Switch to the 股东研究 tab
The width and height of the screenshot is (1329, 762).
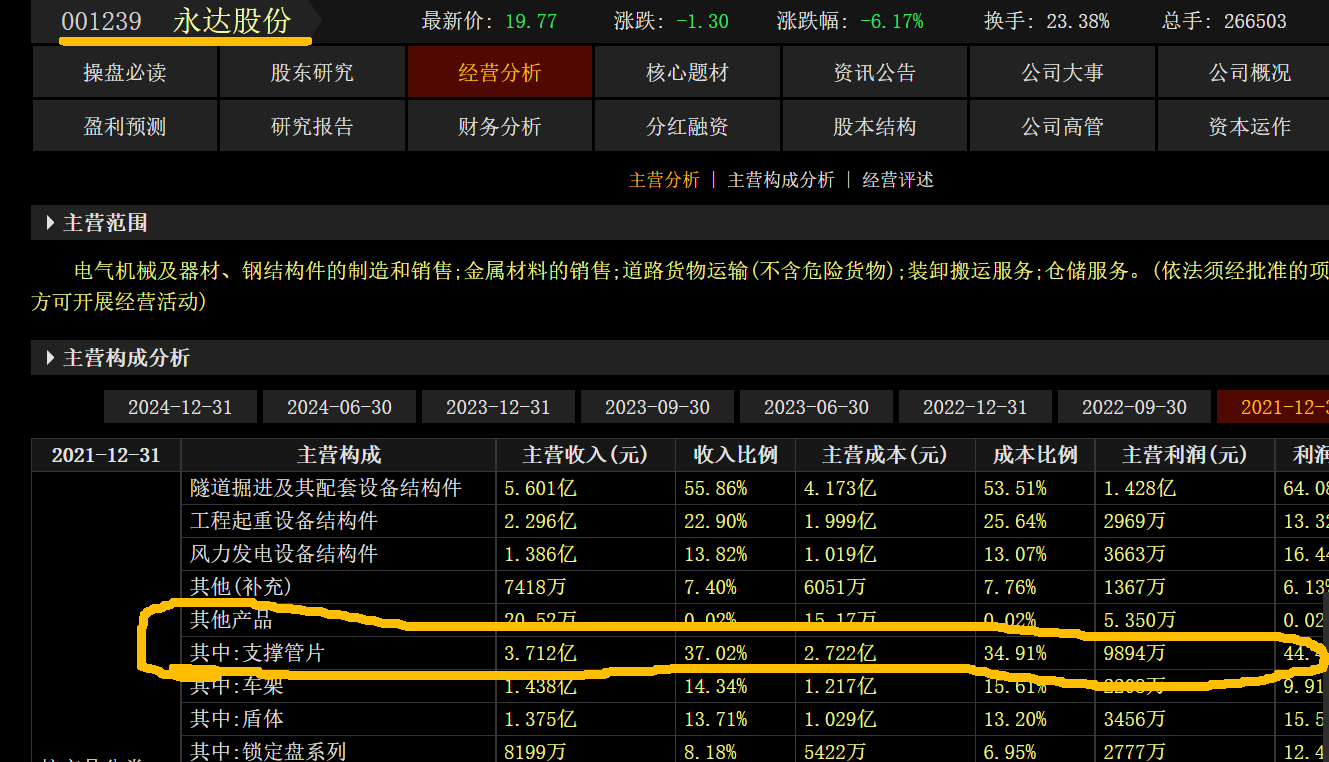312,72
